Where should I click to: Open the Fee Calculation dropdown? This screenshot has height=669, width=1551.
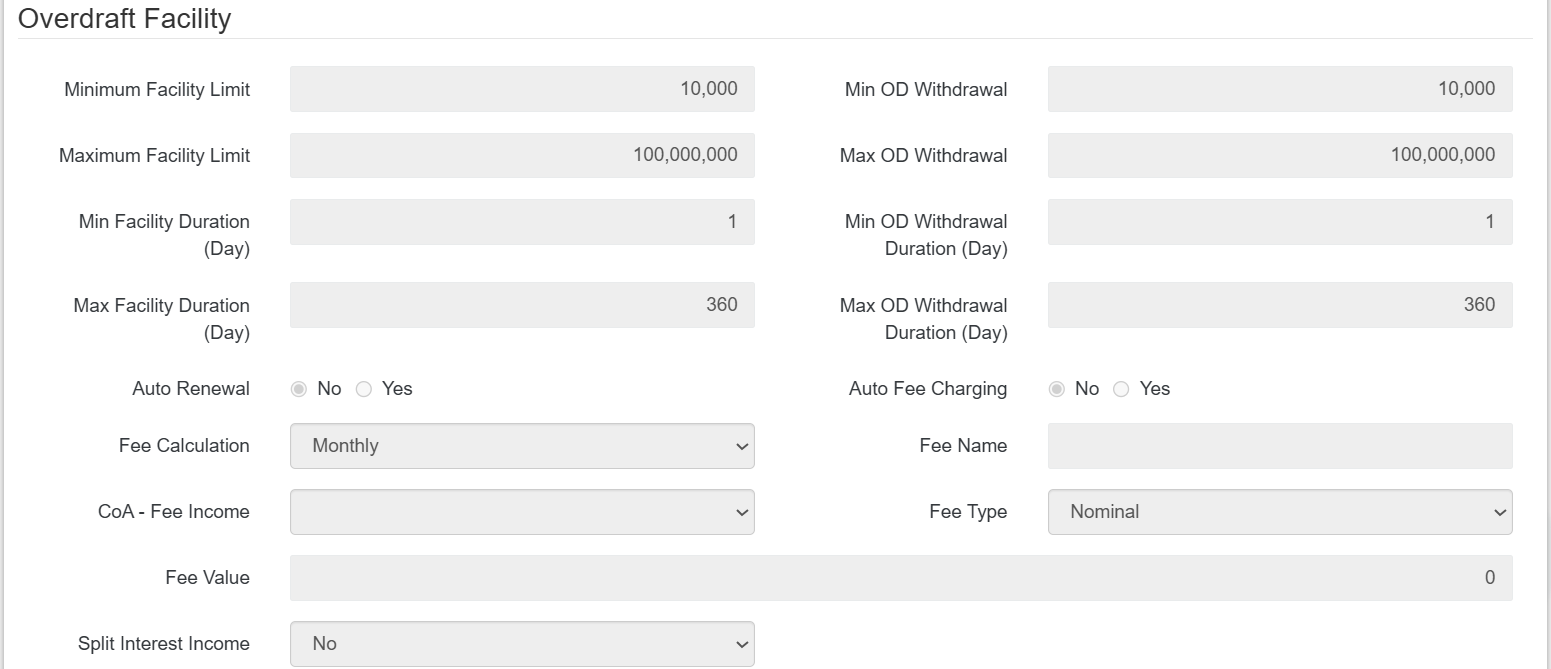click(522, 446)
